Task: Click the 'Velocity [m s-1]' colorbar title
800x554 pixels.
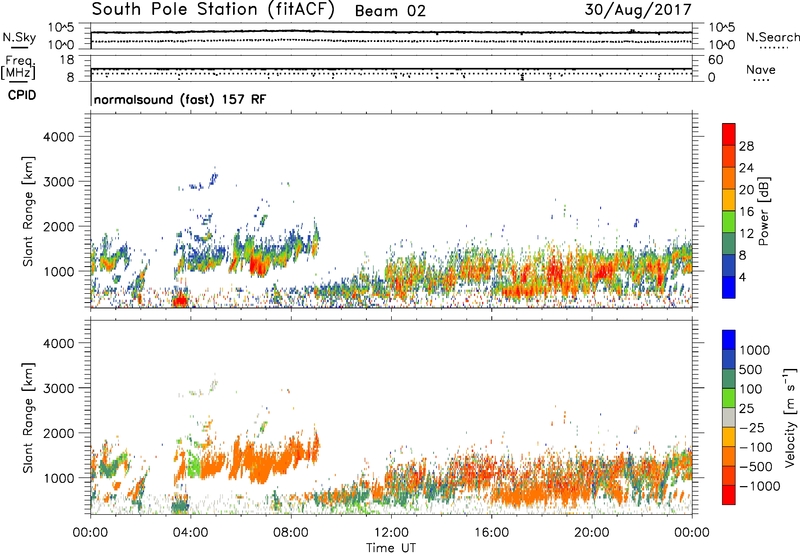Action: click(790, 417)
